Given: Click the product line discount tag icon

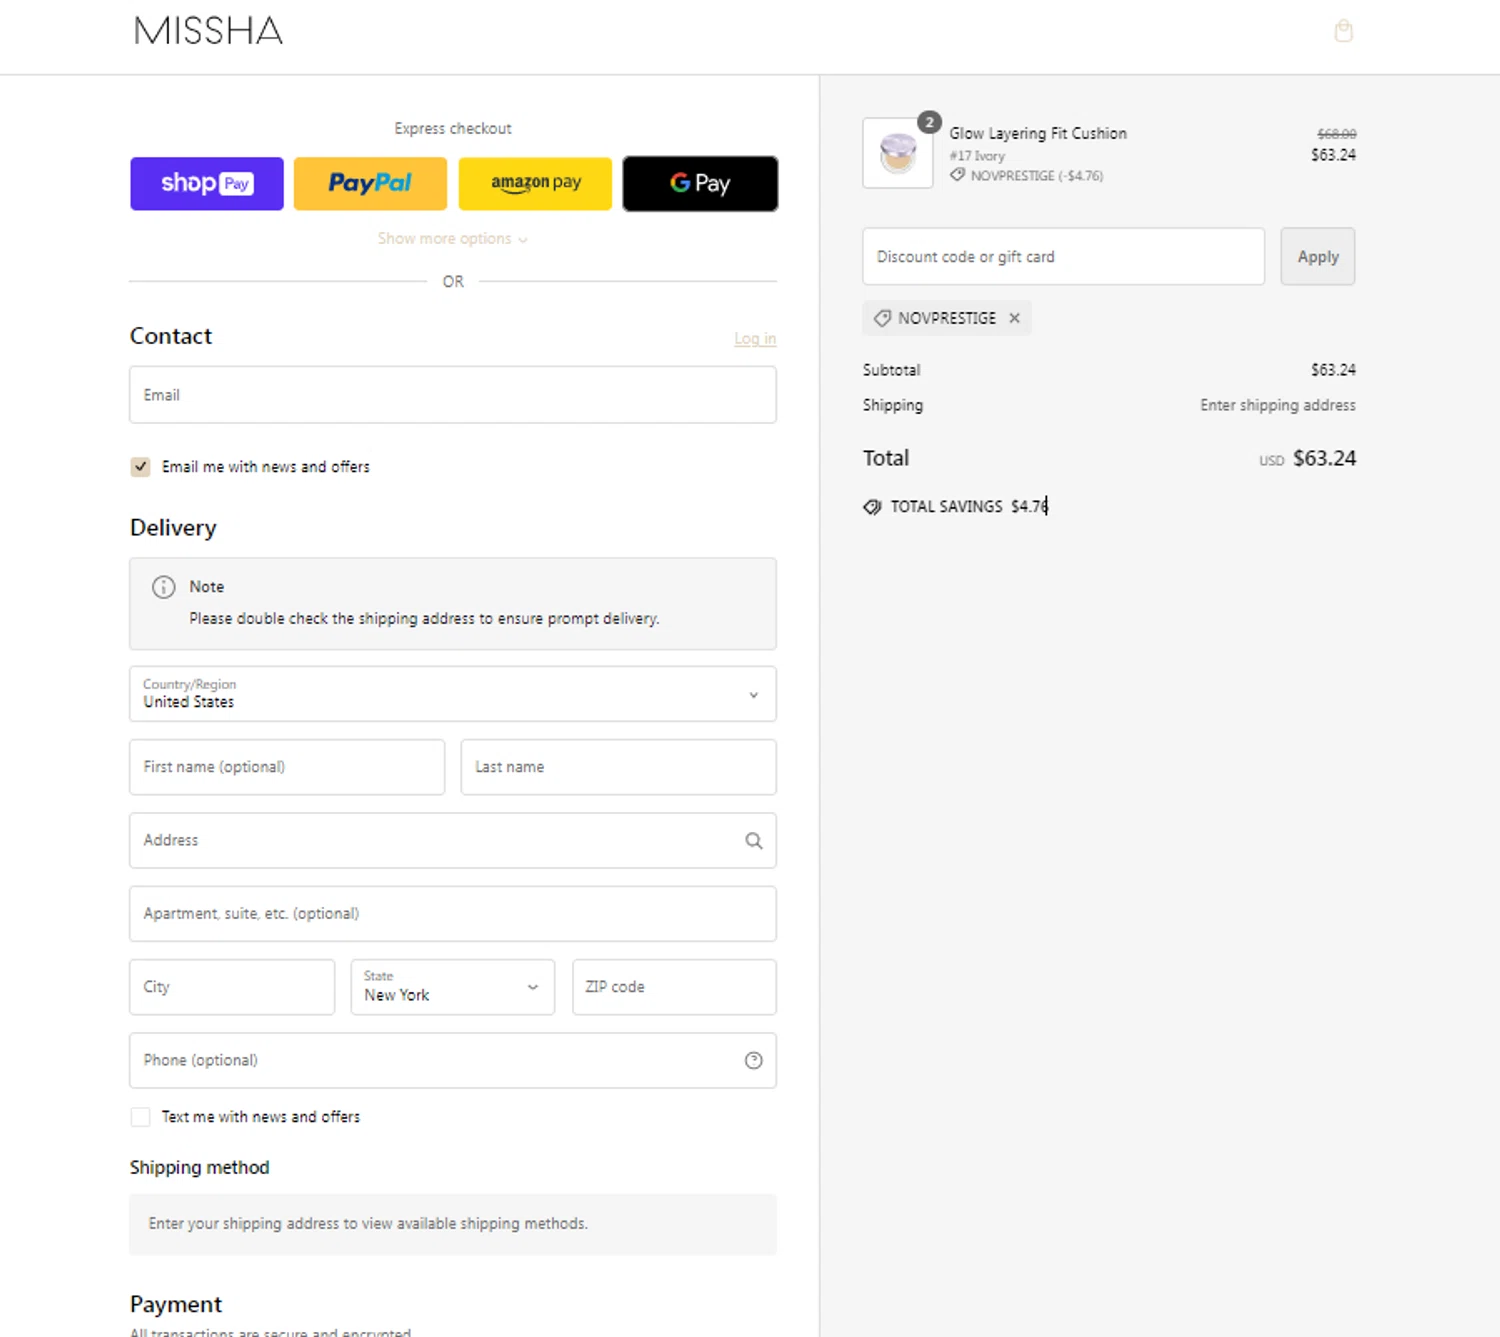Looking at the screenshot, I should tap(957, 175).
